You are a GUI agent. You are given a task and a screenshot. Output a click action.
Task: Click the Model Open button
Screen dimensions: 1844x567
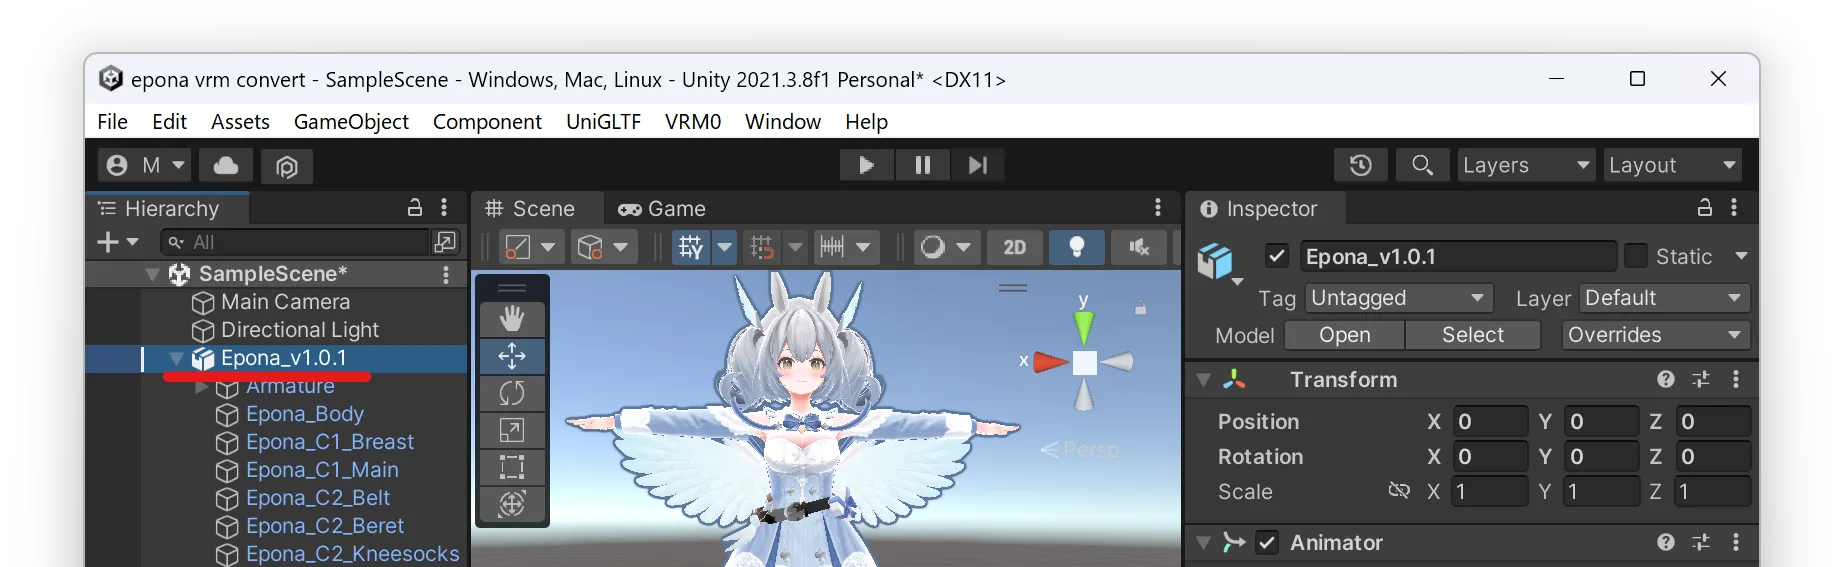[1344, 335]
